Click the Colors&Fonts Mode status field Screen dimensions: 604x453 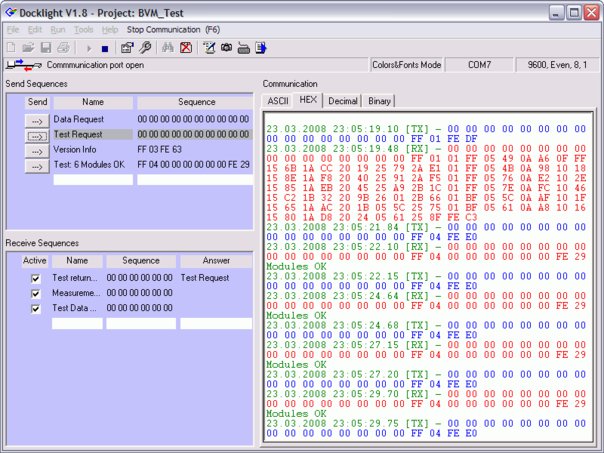point(406,65)
